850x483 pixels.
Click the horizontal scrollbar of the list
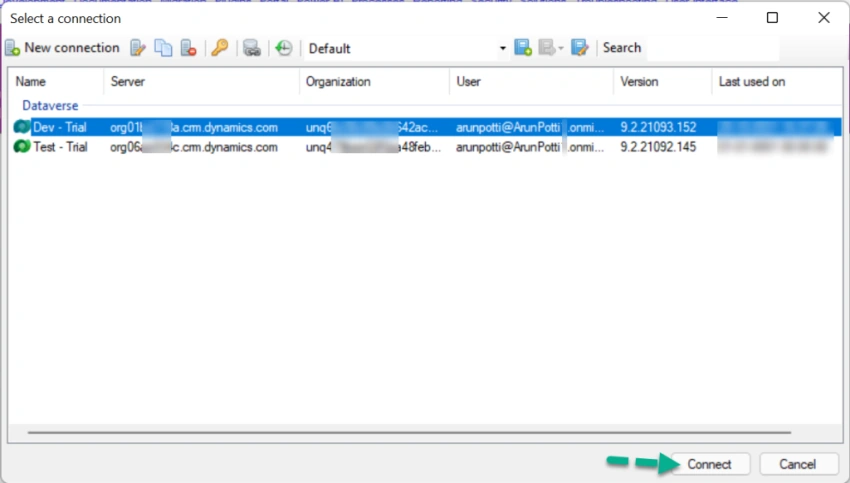pyautogui.click(x=409, y=433)
